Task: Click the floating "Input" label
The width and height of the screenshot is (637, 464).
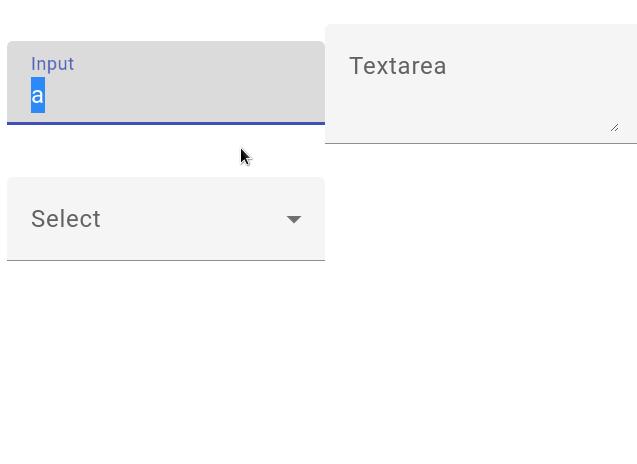Action: point(52,64)
